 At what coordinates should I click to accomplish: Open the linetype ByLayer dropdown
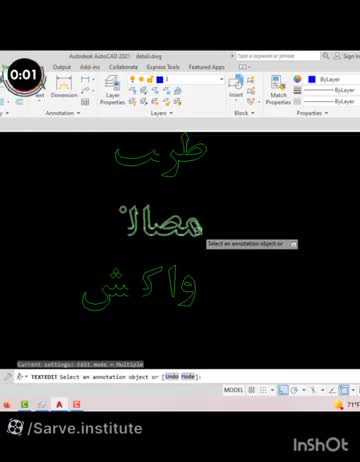(331, 101)
